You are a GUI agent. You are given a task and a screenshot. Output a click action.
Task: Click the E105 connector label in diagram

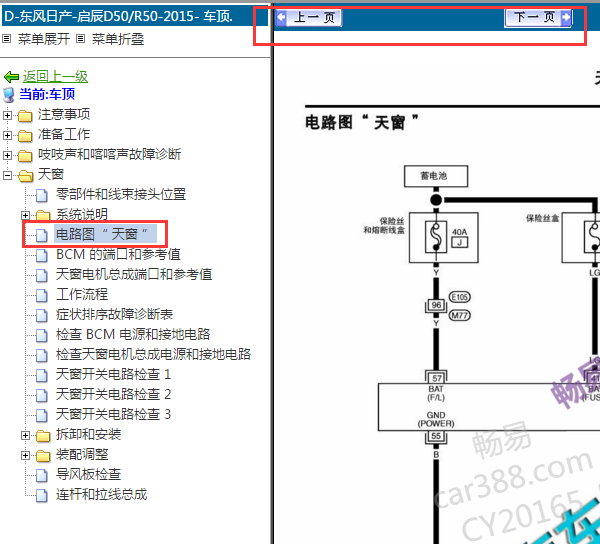click(x=460, y=297)
